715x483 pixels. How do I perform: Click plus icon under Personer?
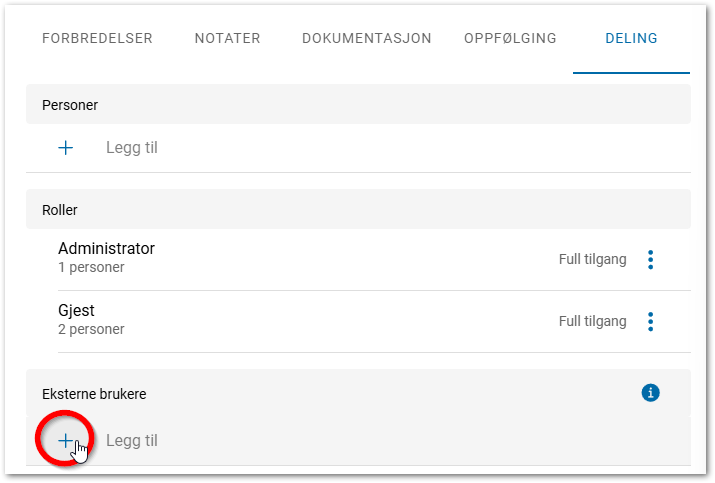[66, 148]
